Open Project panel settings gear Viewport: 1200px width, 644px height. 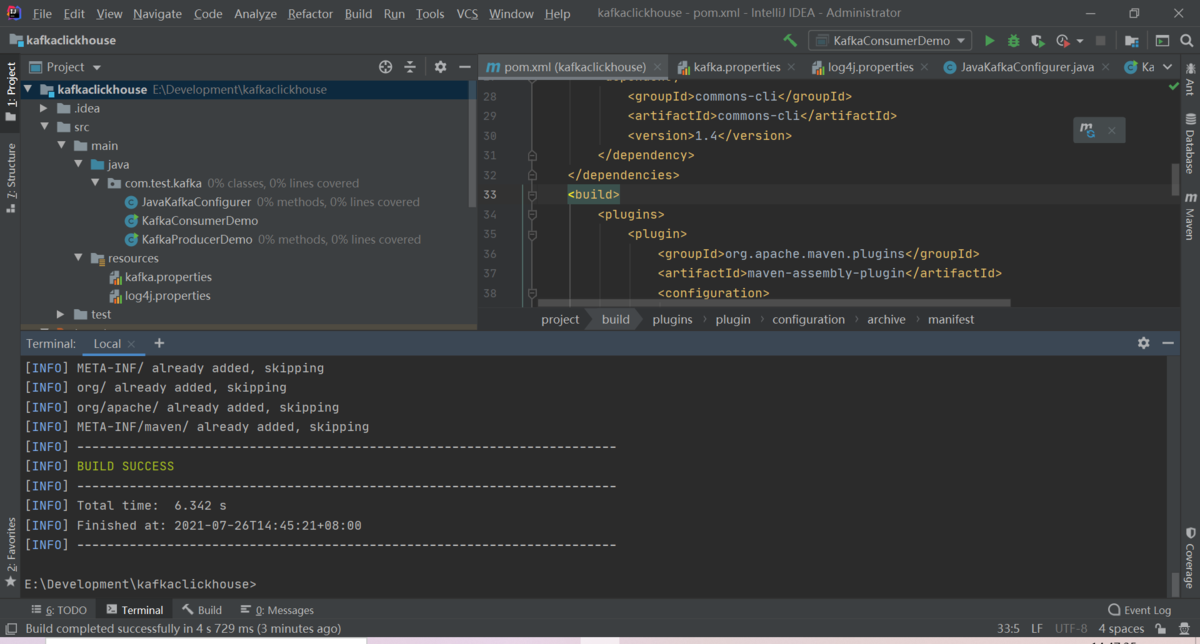click(x=441, y=67)
